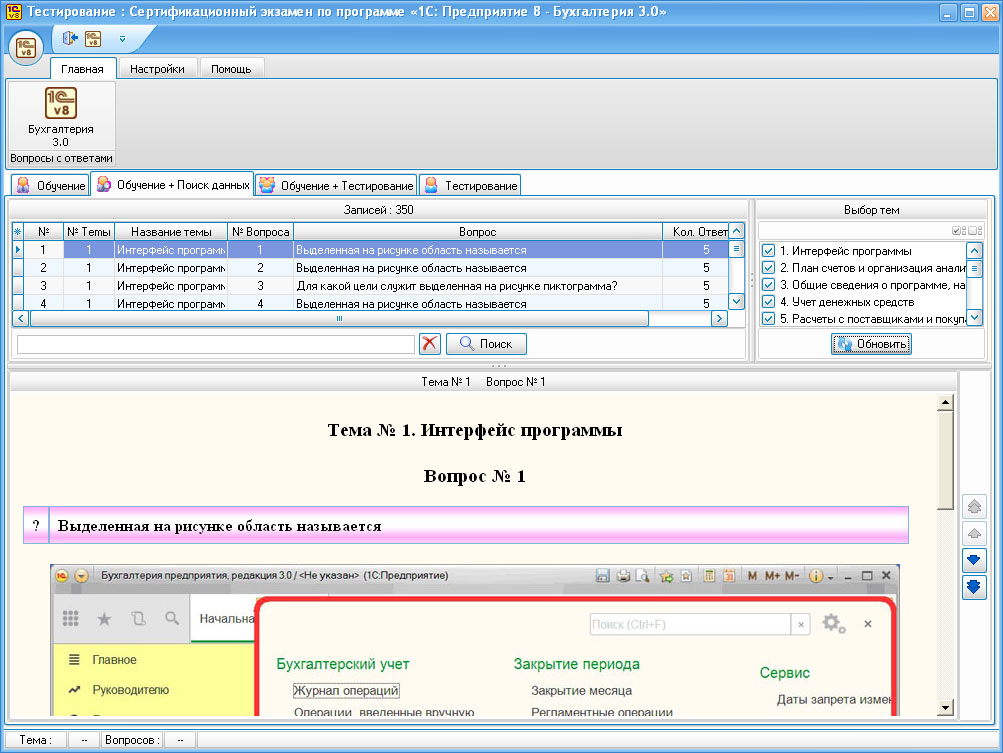Open the round 1C application menu button
The image size is (1003, 753).
pos(27,47)
